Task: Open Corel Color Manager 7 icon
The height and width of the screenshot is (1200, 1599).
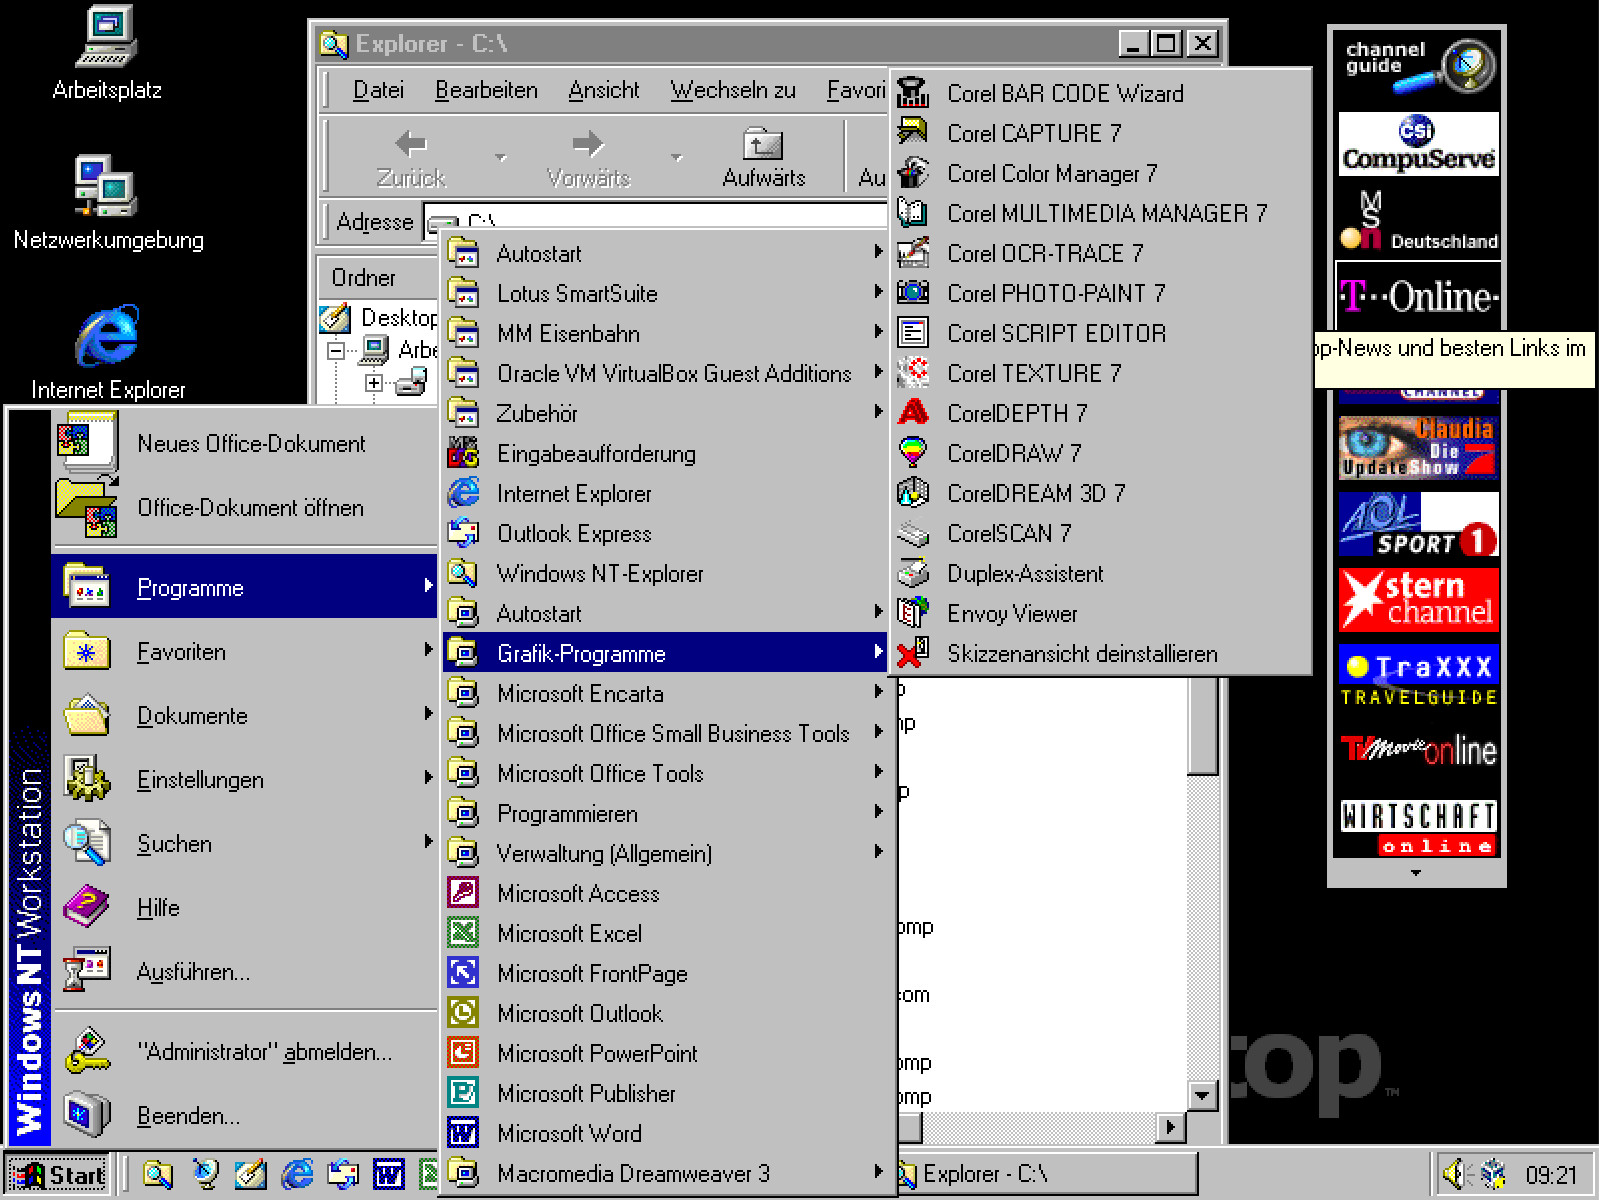Action: click(x=912, y=173)
